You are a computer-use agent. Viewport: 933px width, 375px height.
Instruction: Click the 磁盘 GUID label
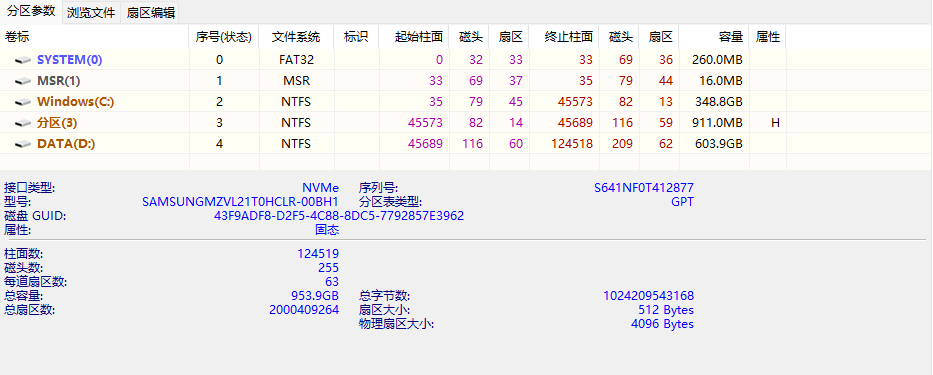[35, 215]
